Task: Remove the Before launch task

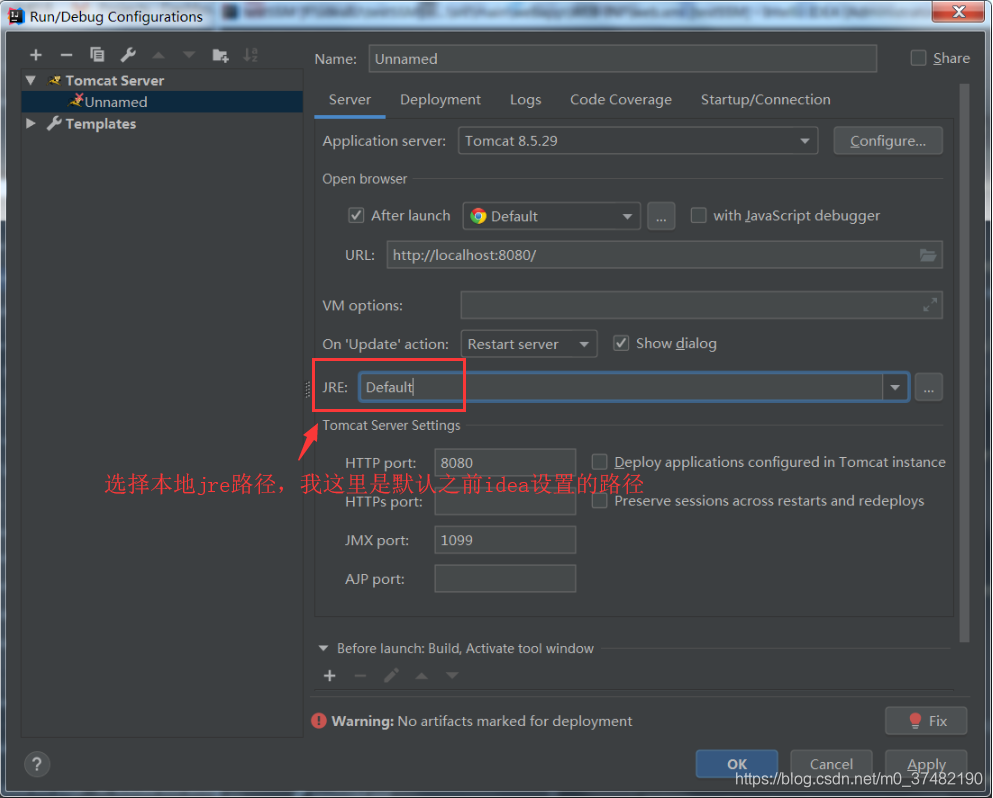Action: 360,676
